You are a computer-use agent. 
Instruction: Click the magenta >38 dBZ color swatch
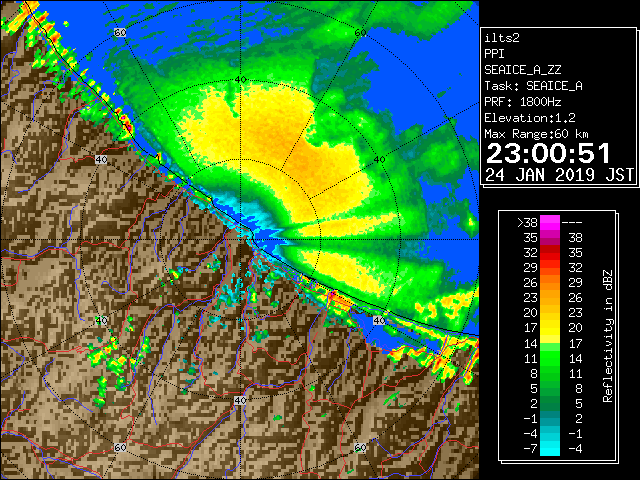(550, 222)
